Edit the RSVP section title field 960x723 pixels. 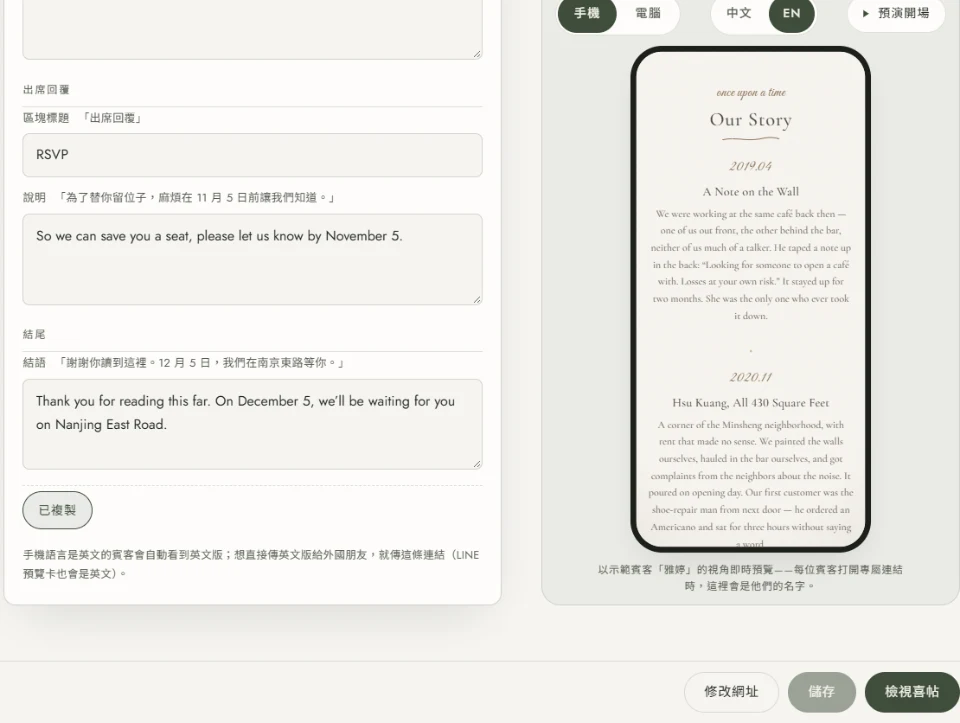(x=252, y=155)
